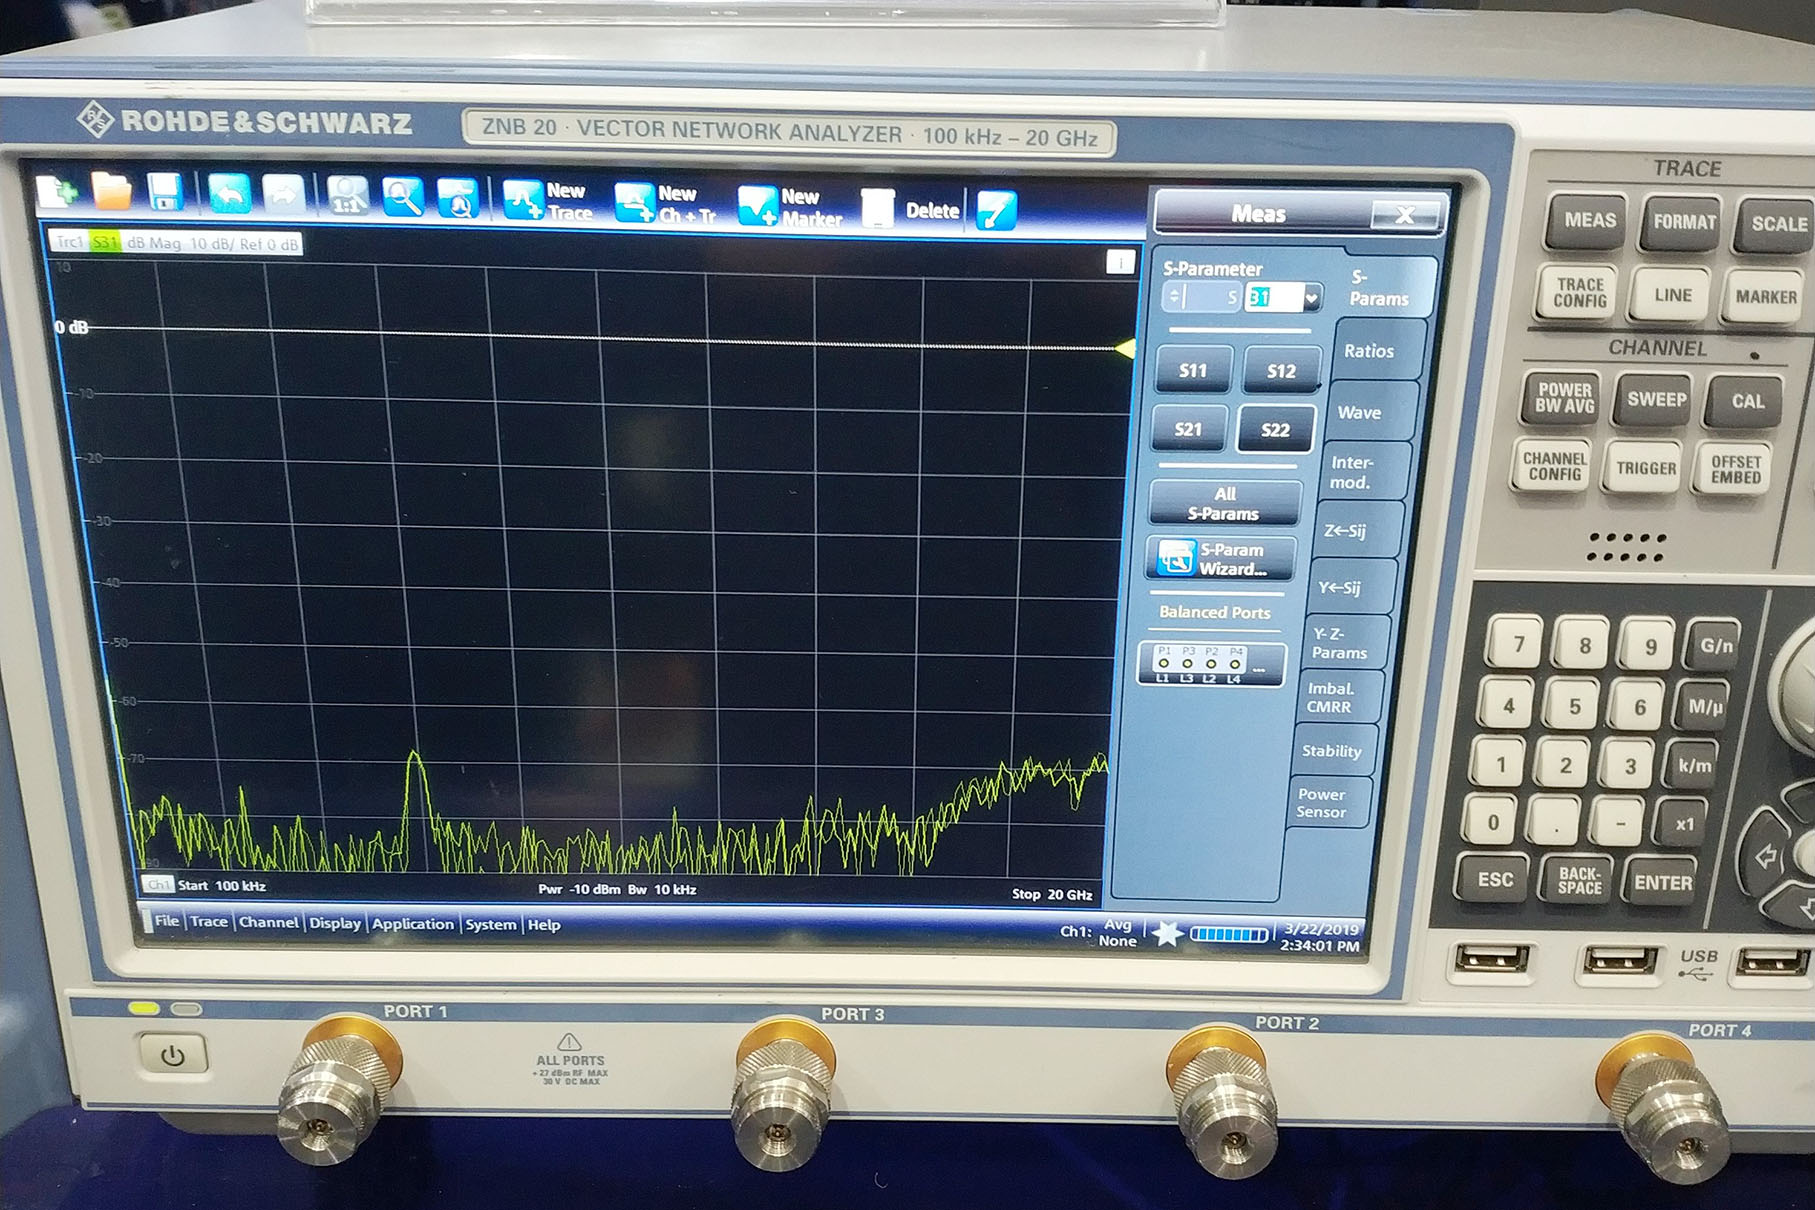This screenshot has height=1210, width=1815.
Task: Open a file with the folder icon
Action: click(x=112, y=191)
